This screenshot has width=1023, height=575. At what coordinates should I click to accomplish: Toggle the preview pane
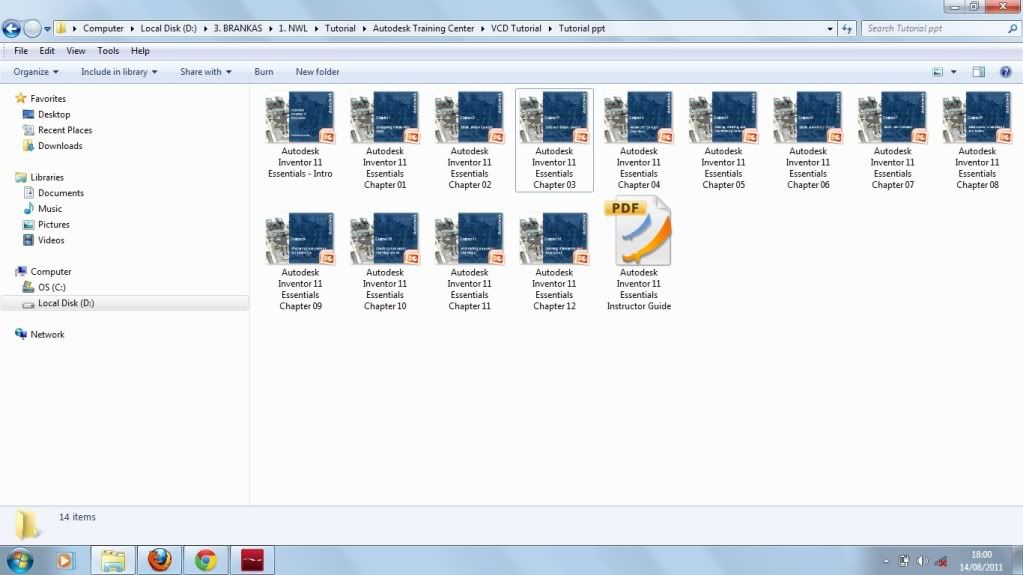pos(979,72)
